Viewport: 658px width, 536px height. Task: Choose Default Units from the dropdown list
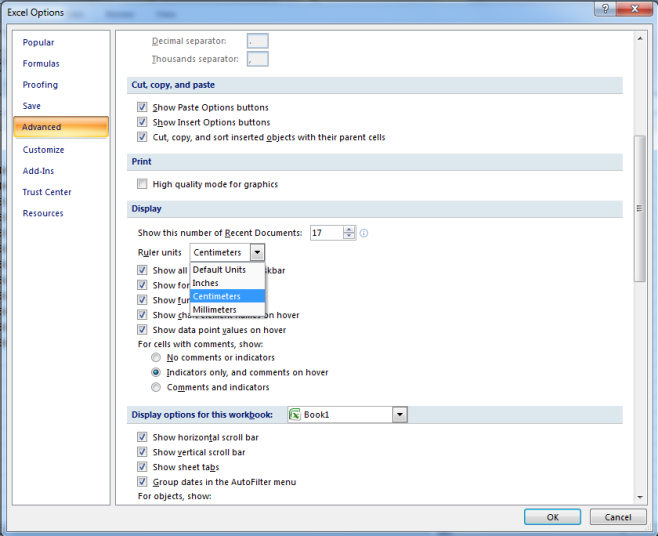click(219, 270)
